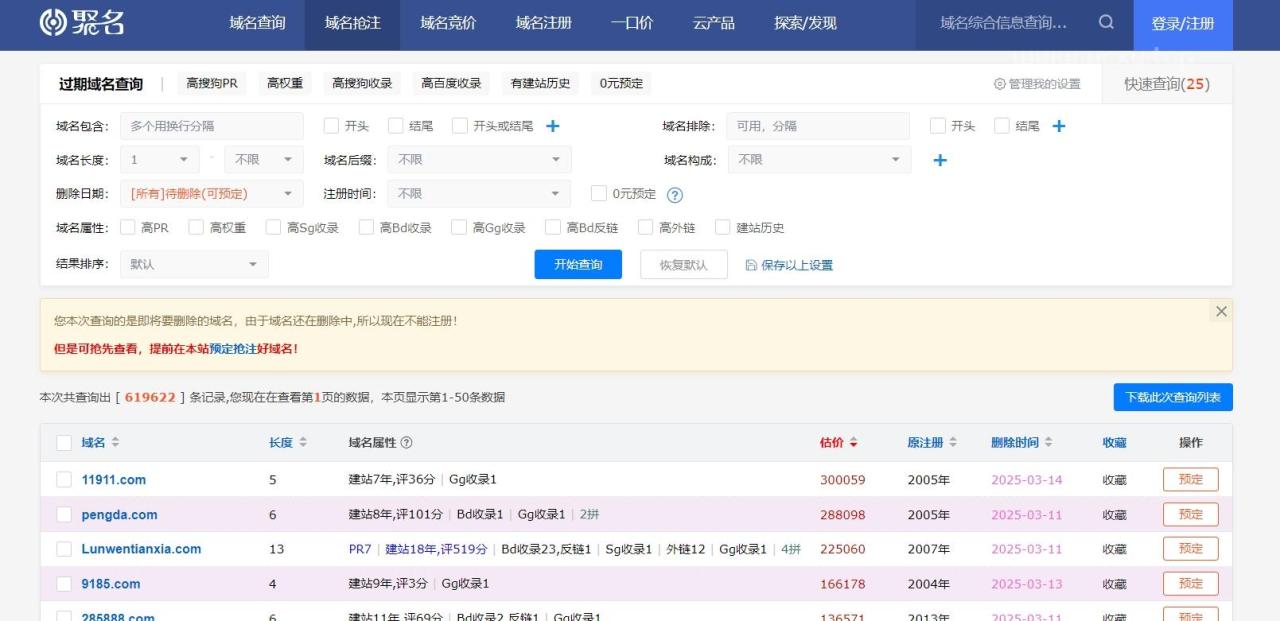The height and width of the screenshot is (621, 1280).
Task: Select the 11911.com row checkbox
Action: 64,480
